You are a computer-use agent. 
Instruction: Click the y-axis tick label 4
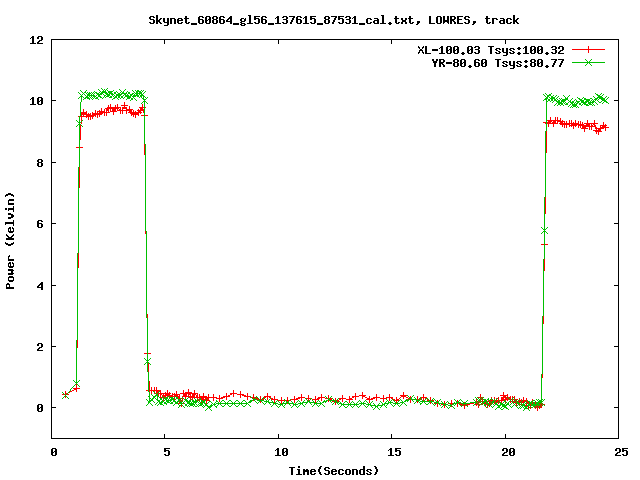pyautogui.click(x=40, y=286)
